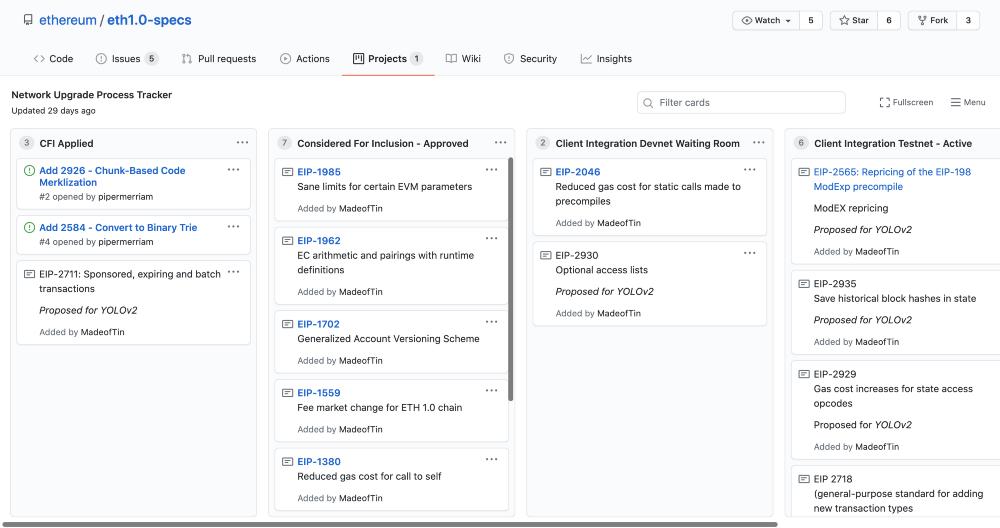
Task: Open EIP-2565 Repricing ModExp precompile link
Action: (892, 179)
